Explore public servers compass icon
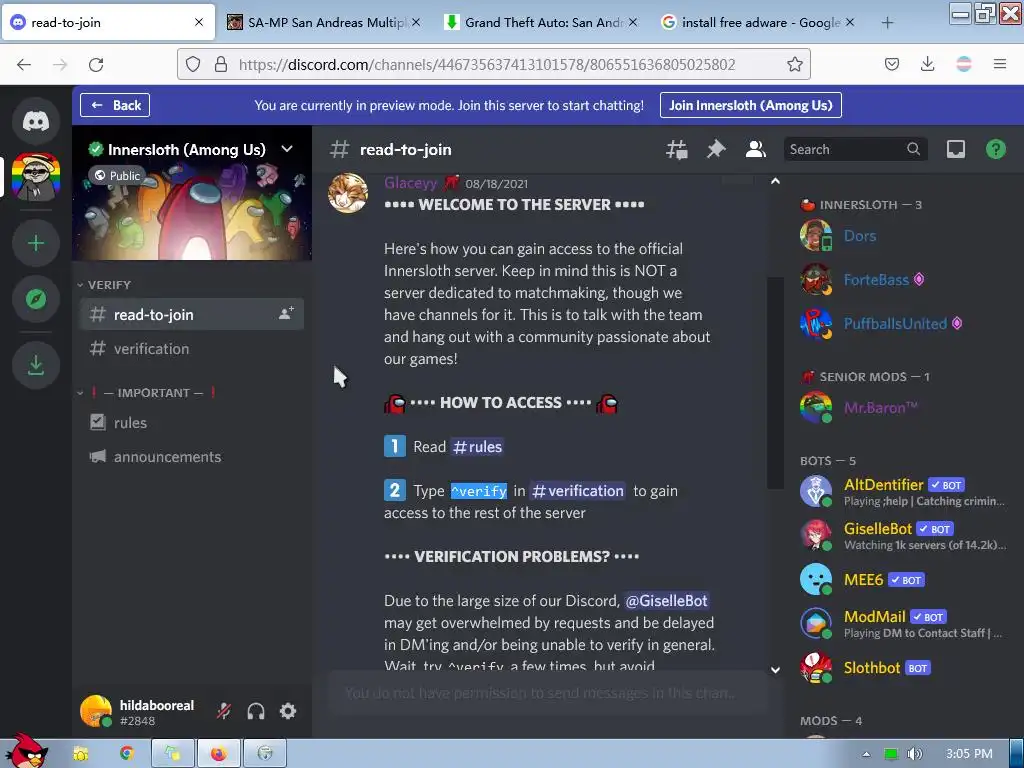 click(36, 299)
